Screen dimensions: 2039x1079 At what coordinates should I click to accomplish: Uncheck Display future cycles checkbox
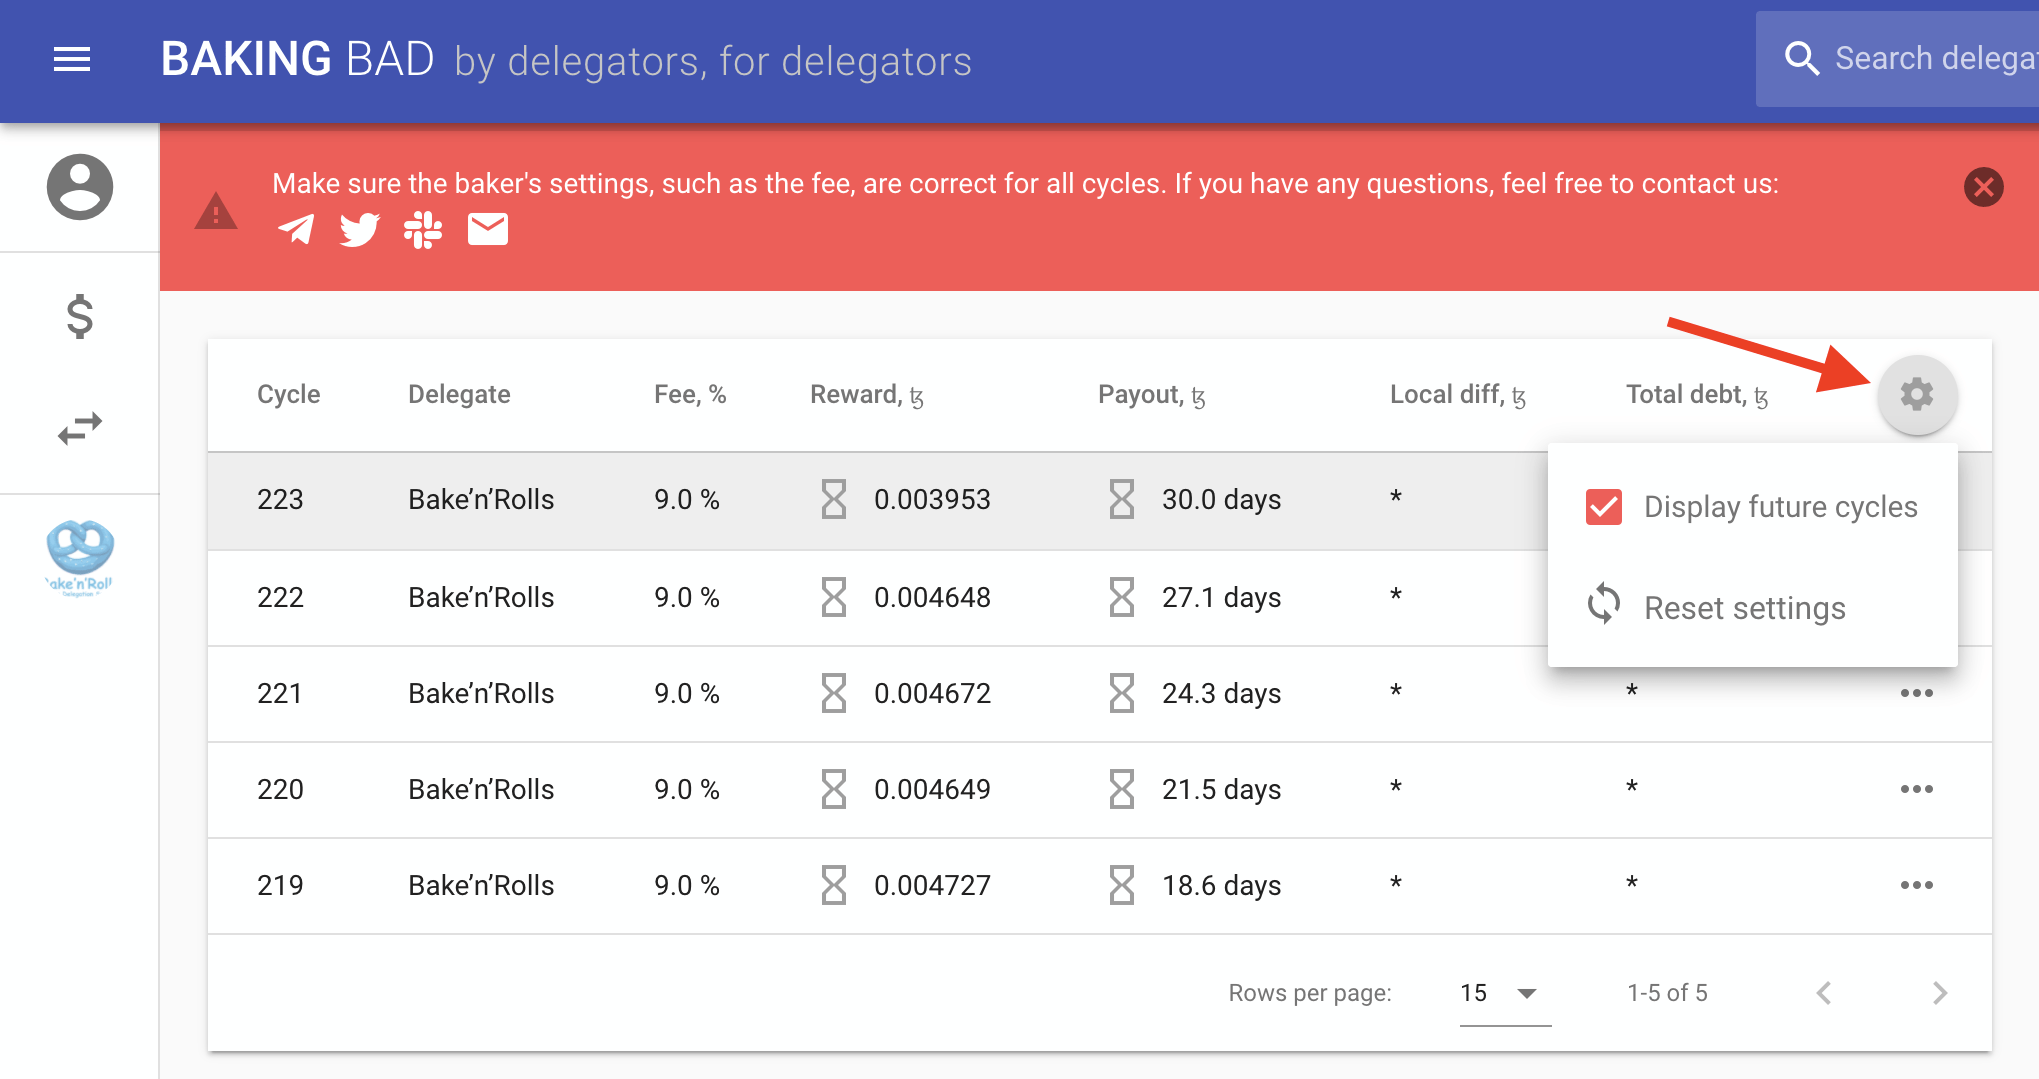point(1604,507)
